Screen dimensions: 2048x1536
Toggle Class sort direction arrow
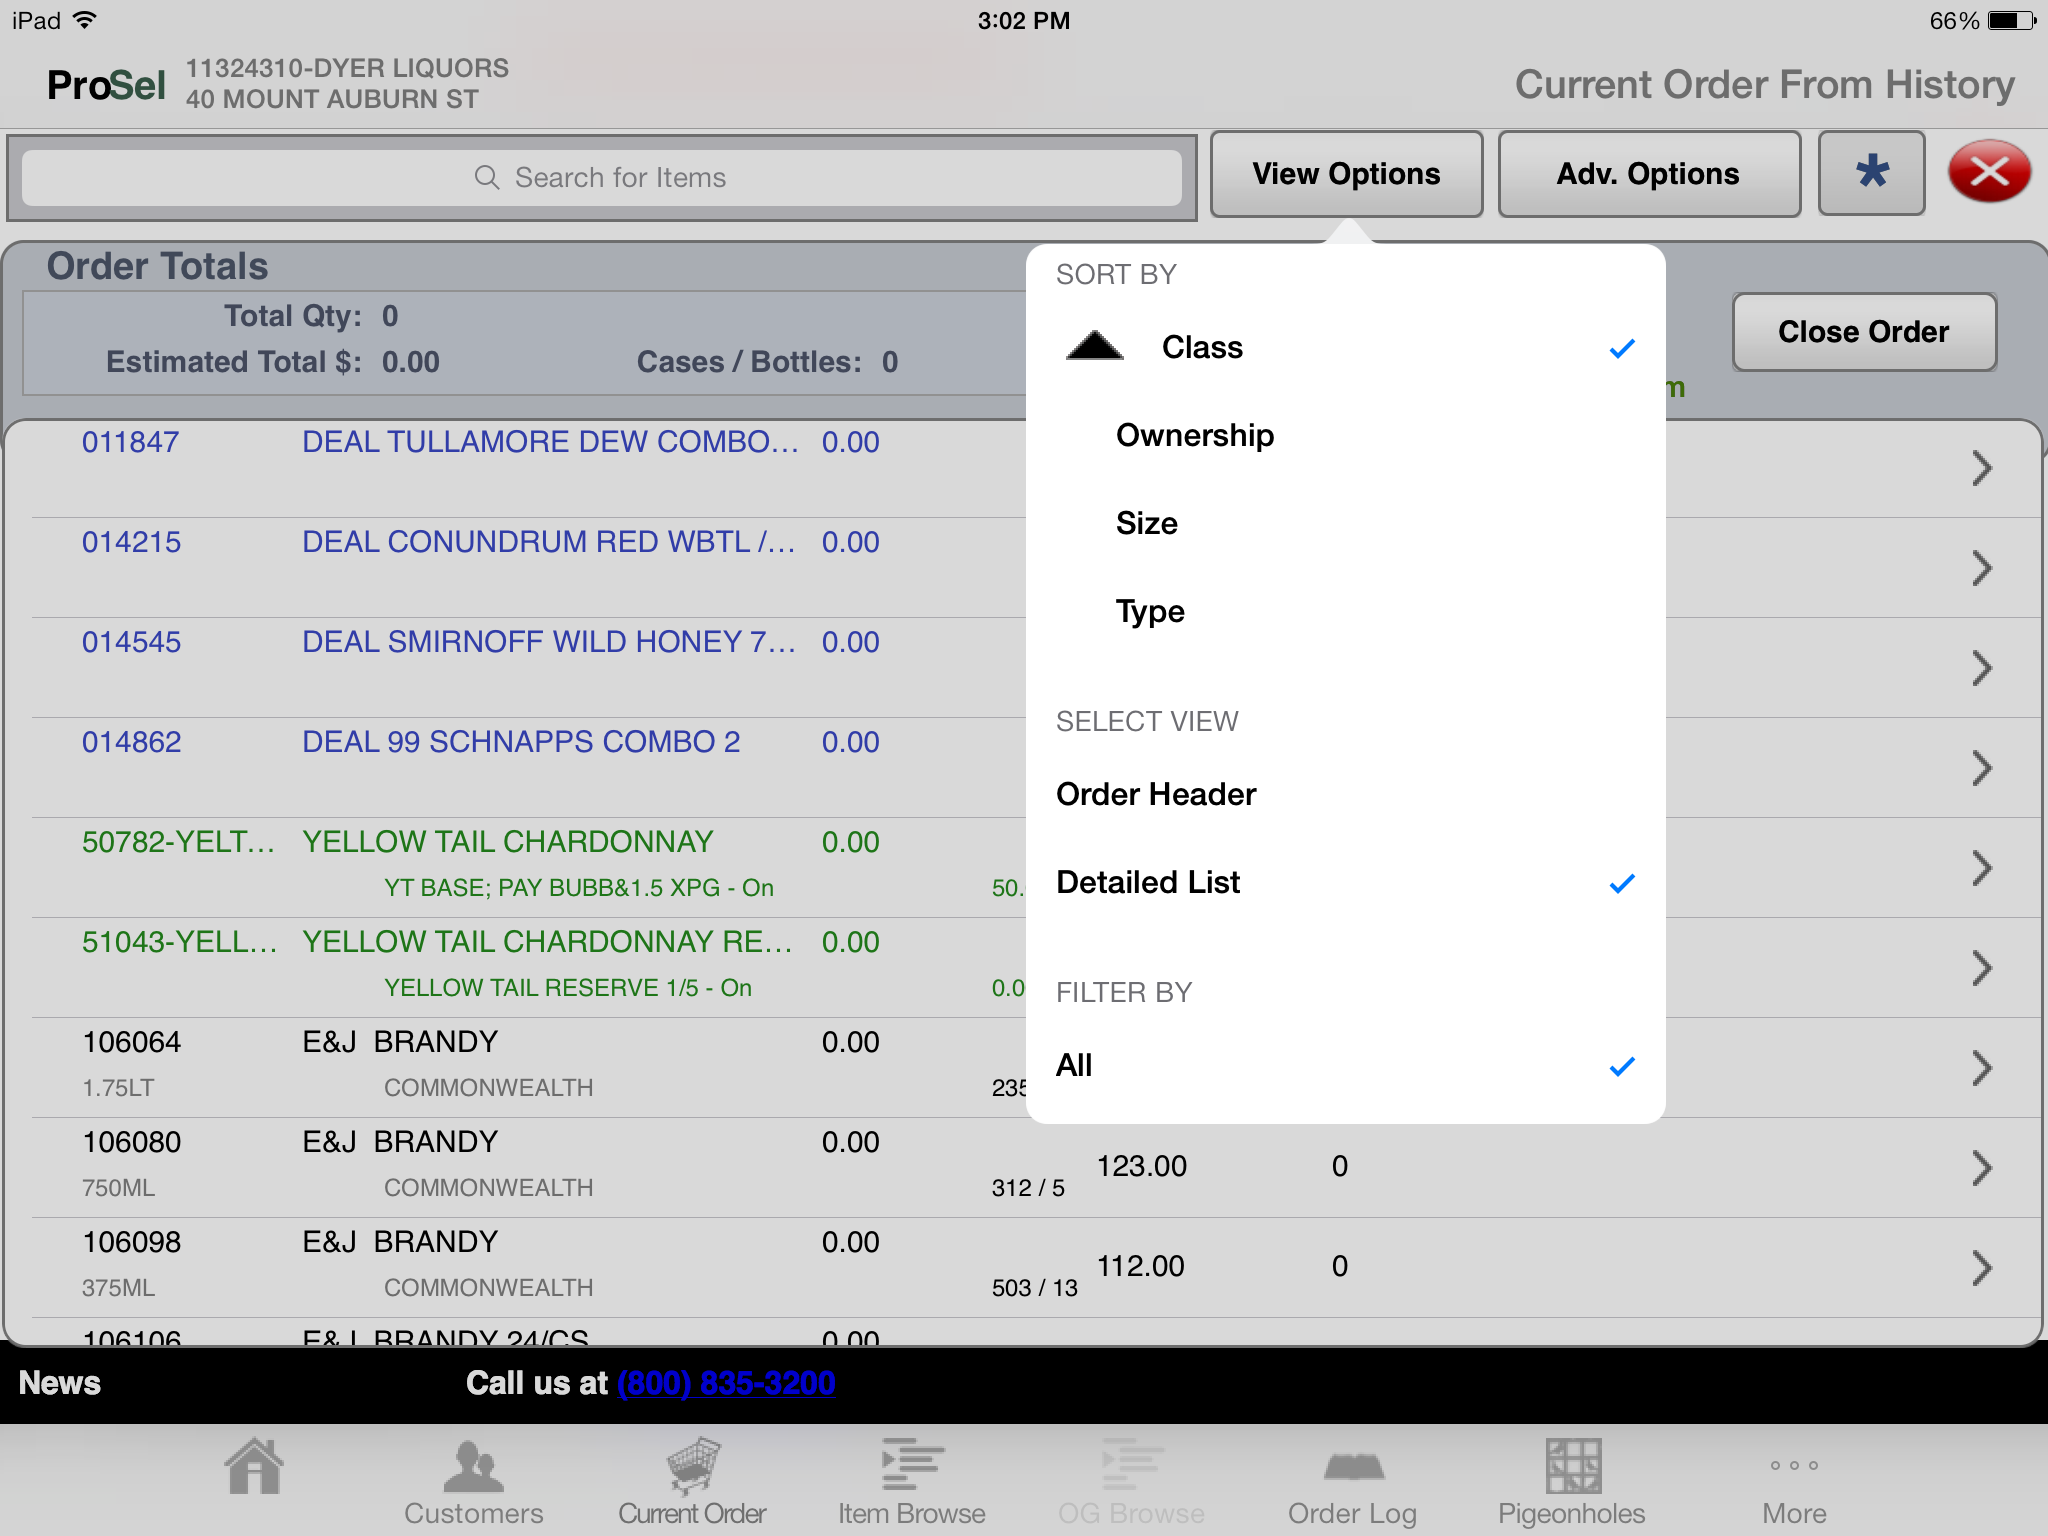point(1095,346)
